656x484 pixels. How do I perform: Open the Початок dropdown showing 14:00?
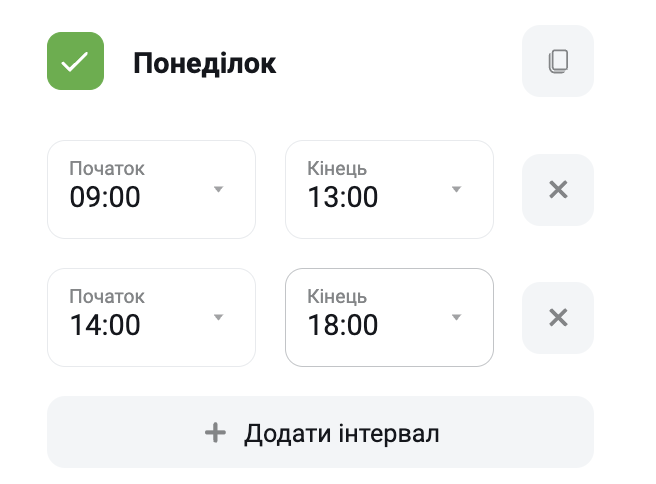151,318
